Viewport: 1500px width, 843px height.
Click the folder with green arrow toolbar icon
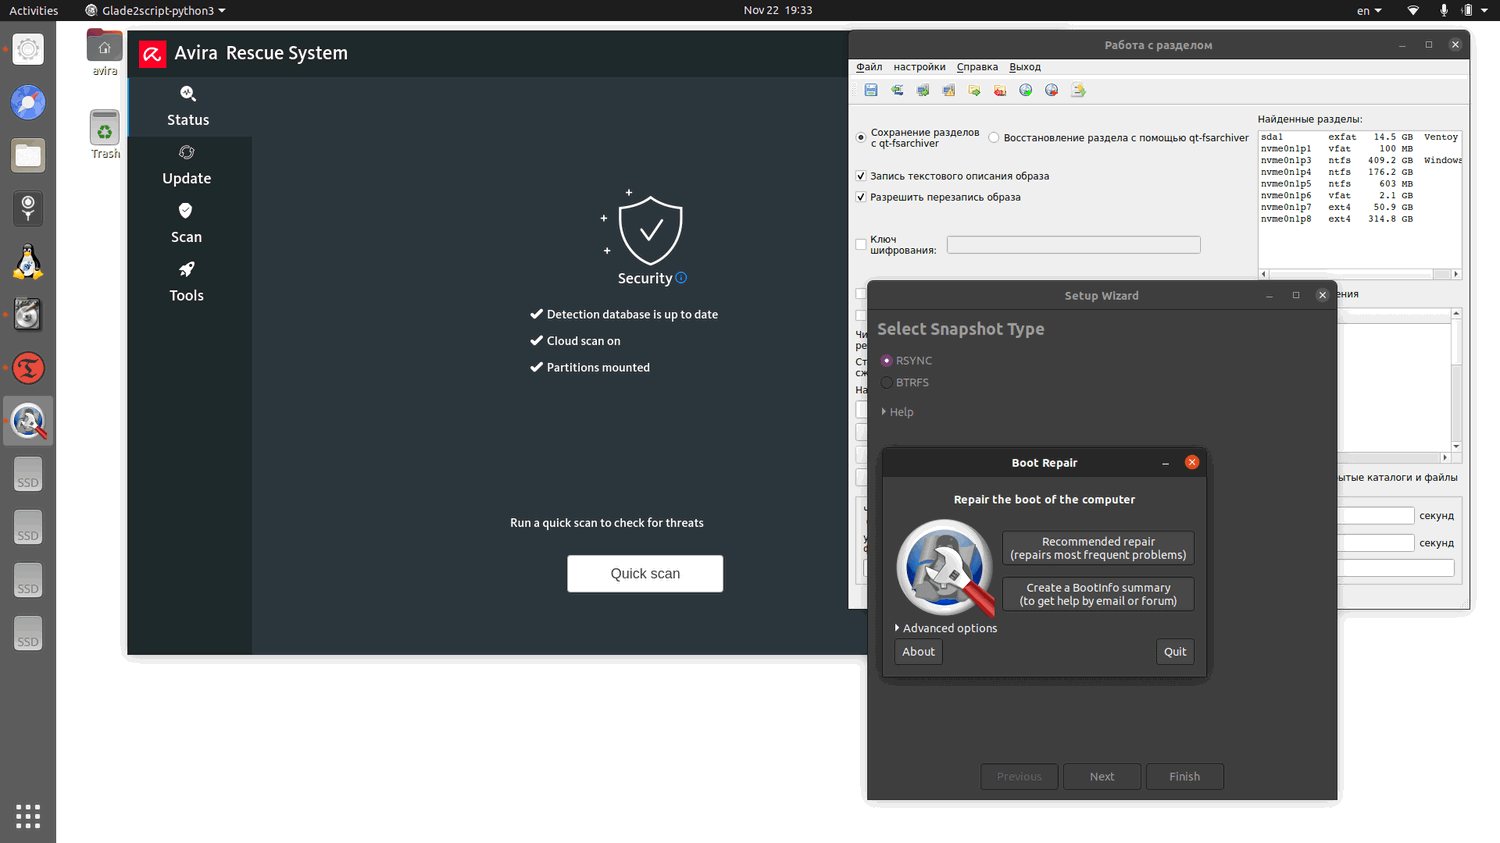975,90
